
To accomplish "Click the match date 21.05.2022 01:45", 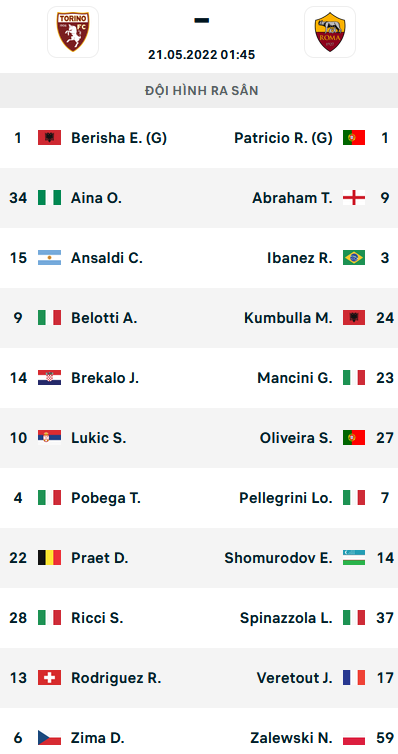I will click(x=201, y=54).
